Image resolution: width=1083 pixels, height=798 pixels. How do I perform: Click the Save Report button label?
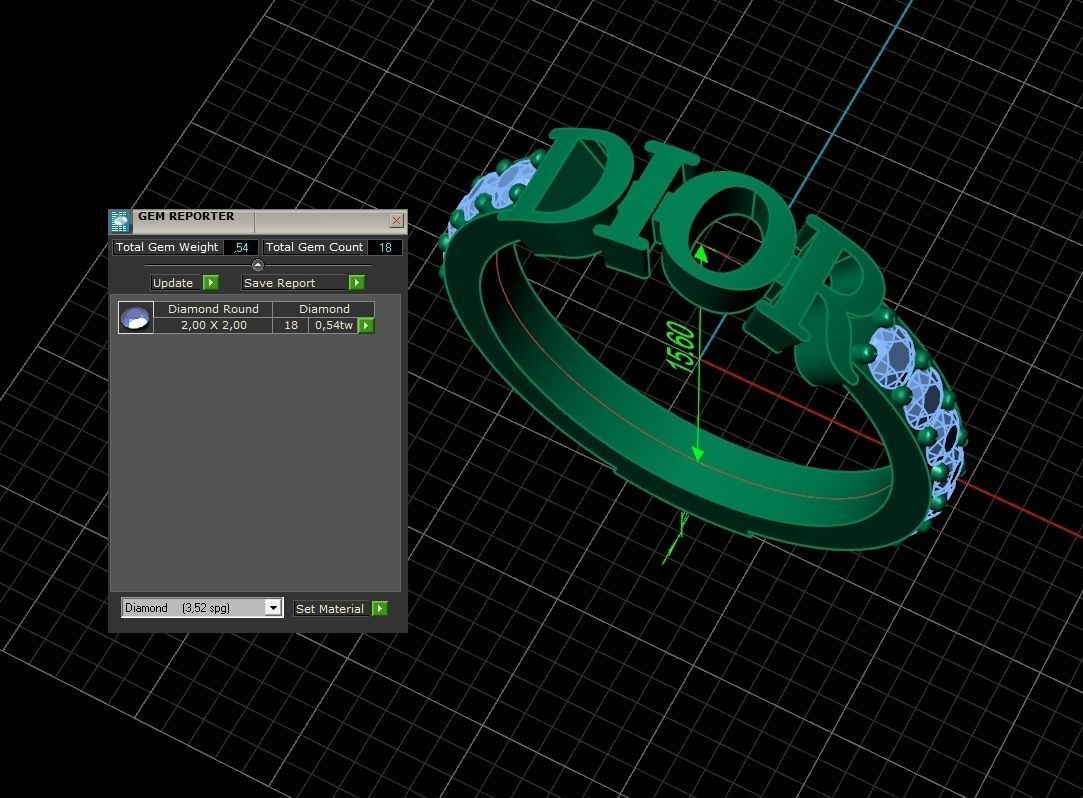295,283
